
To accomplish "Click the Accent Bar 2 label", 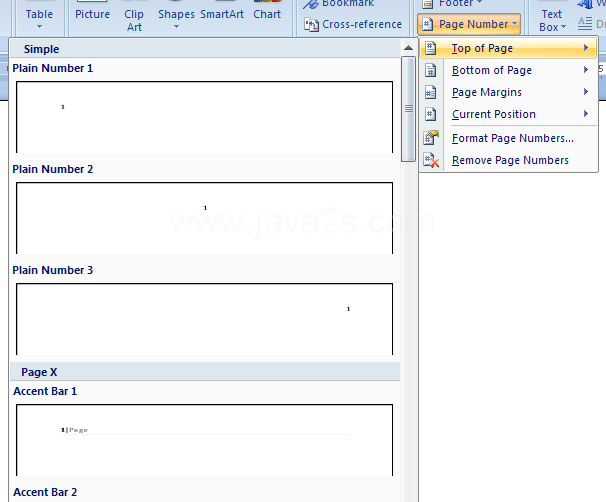I will (x=45, y=492).
